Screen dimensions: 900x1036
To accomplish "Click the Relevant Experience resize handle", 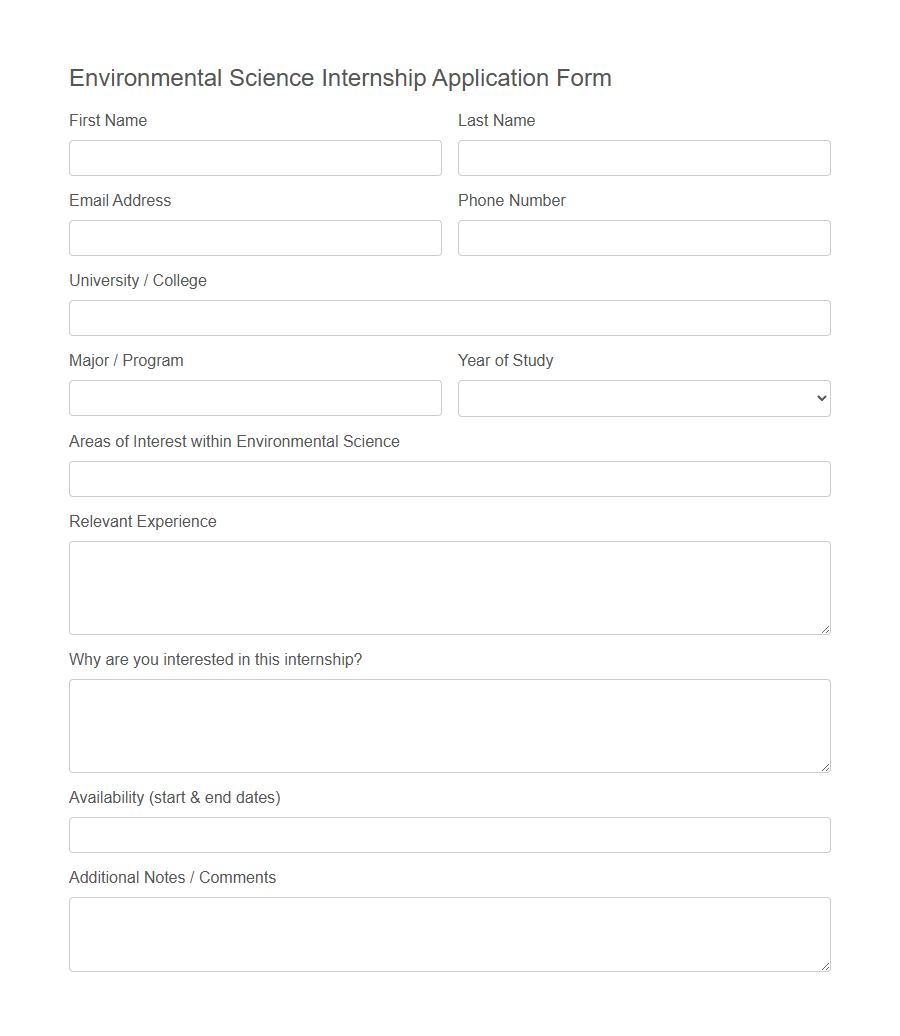I will click(x=825, y=628).
